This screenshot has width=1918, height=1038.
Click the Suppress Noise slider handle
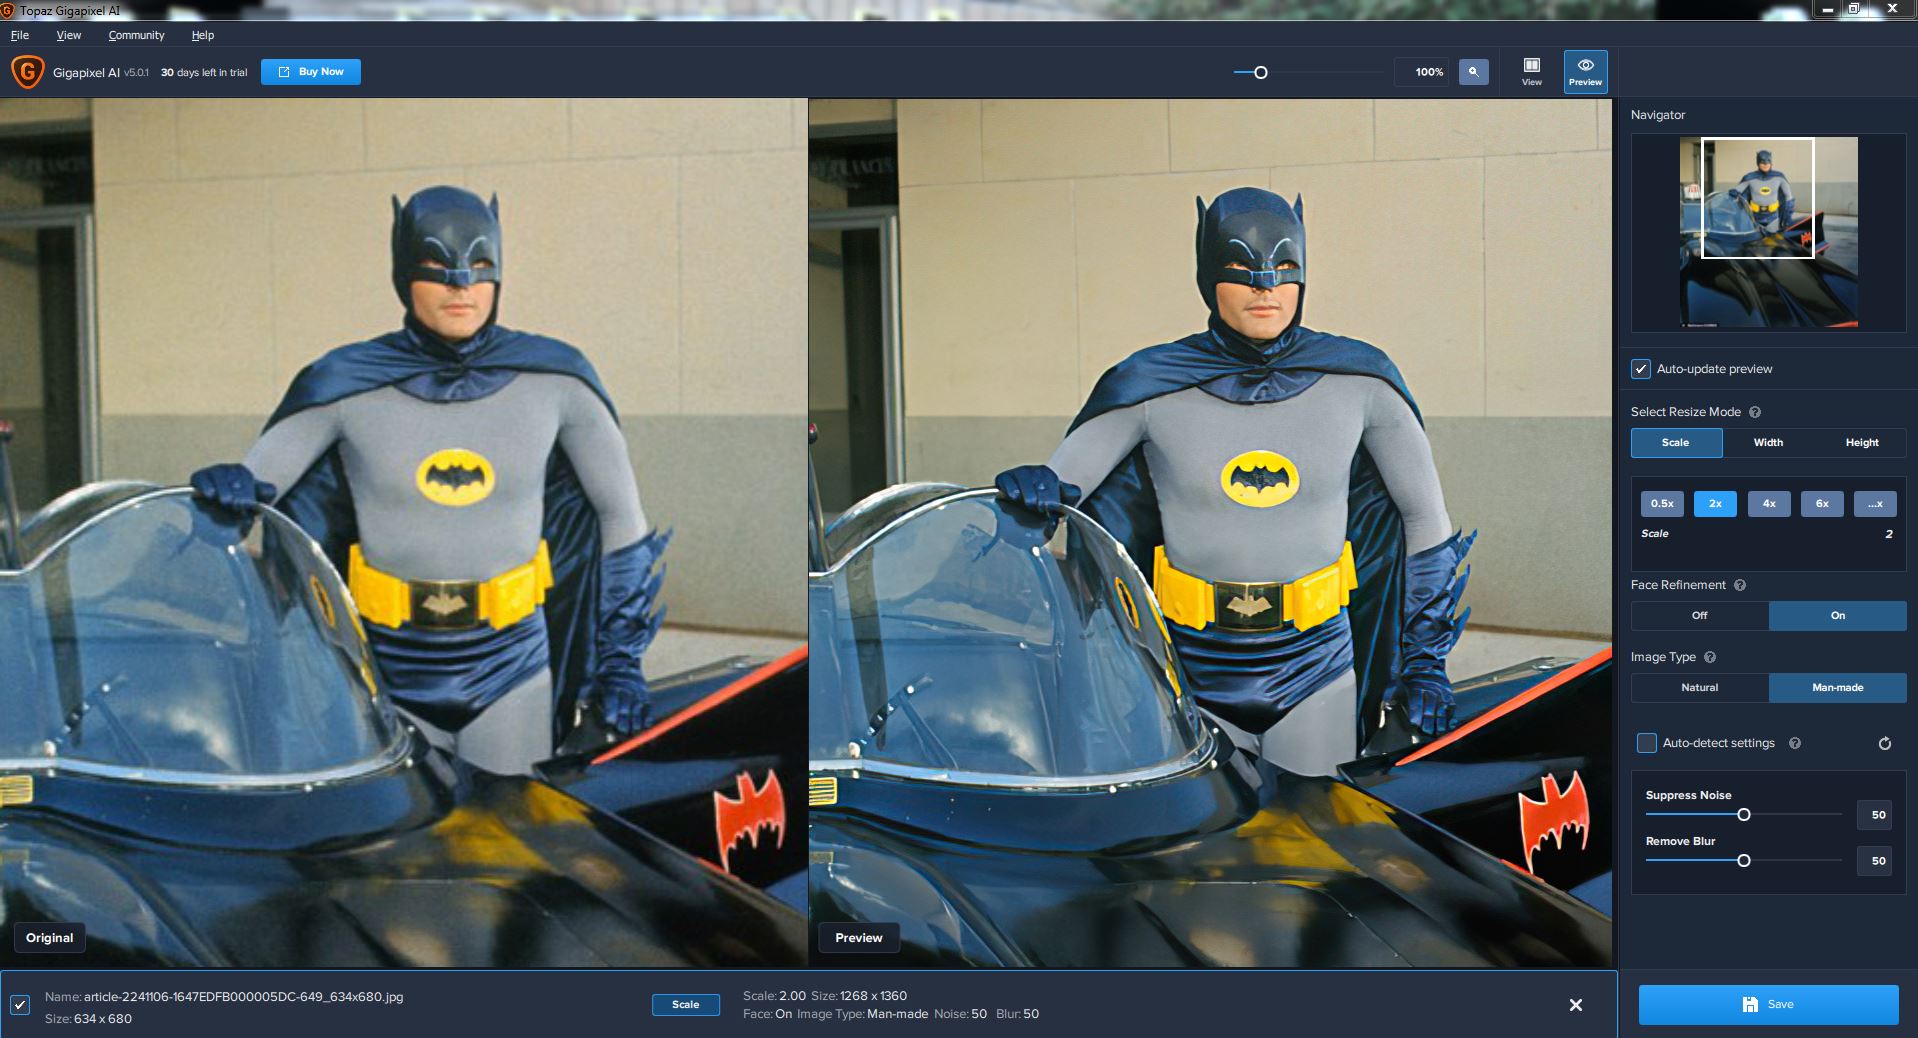(1744, 815)
